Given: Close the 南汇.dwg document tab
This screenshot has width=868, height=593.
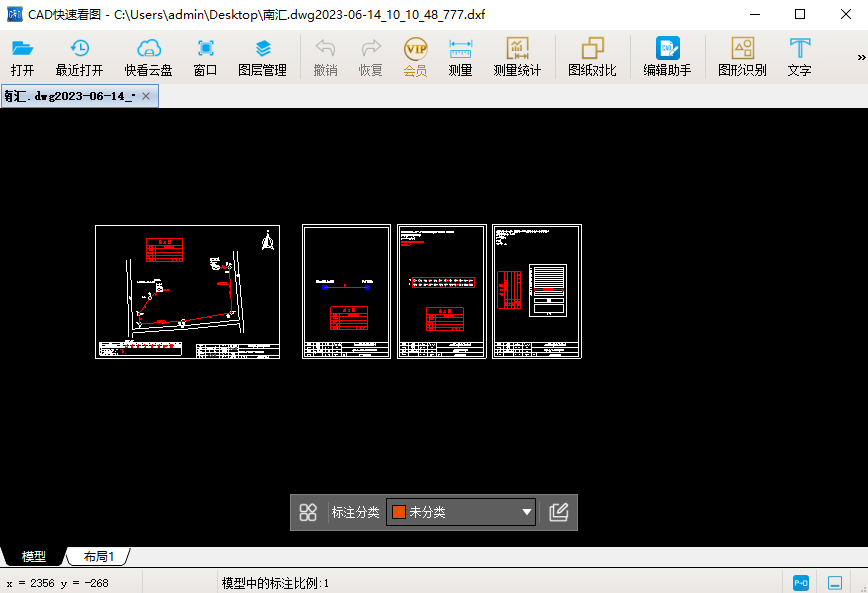Looking at the screenshot, I should (x=146, y=96).
